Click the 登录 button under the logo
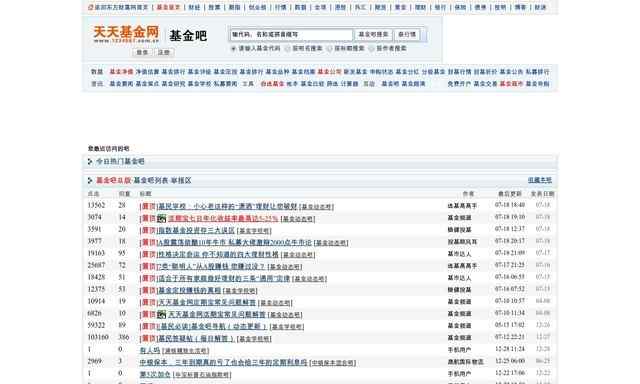The height and width of the screenshot is (384, 640). (x=142, y=52)
